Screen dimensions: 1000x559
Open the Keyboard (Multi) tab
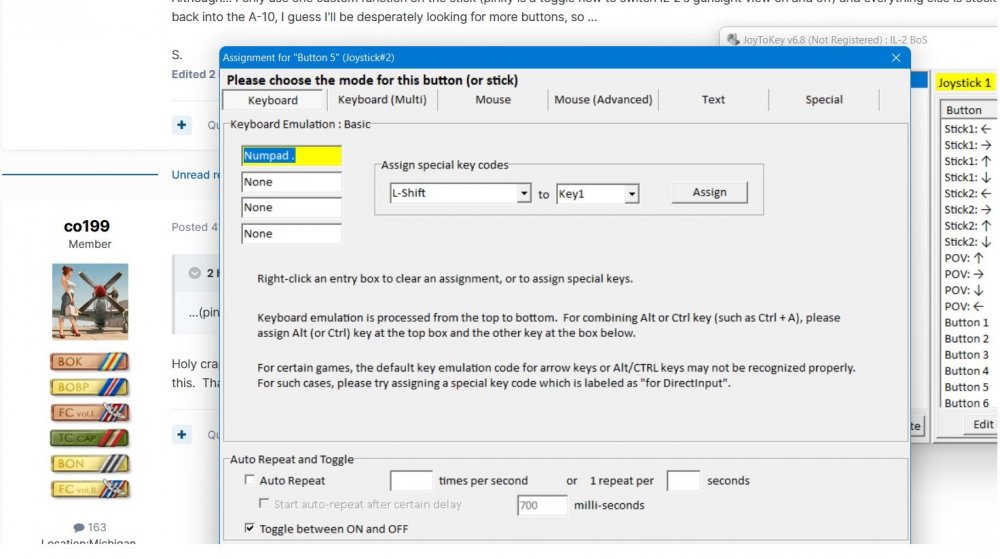click(382, 99)
